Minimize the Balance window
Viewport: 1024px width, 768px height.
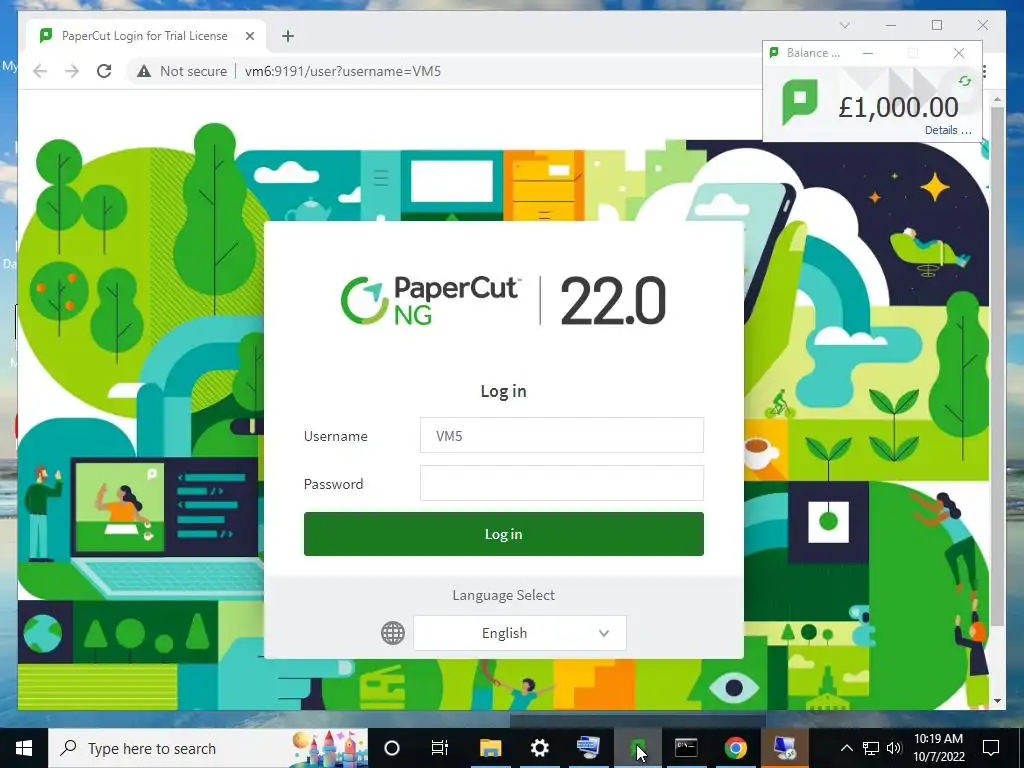[868, 53]
